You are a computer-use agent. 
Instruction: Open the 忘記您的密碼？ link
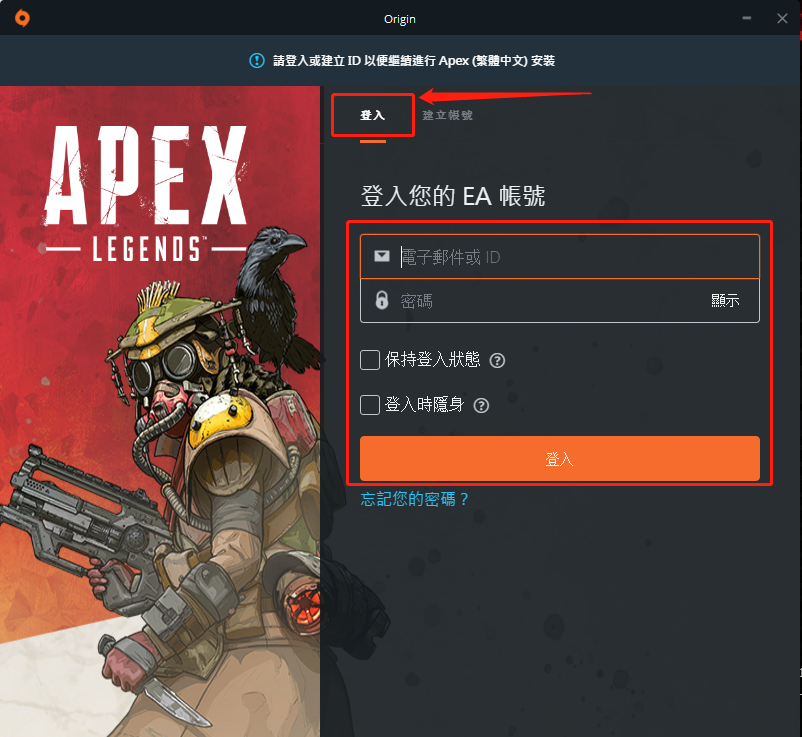[x=415, y=499]
